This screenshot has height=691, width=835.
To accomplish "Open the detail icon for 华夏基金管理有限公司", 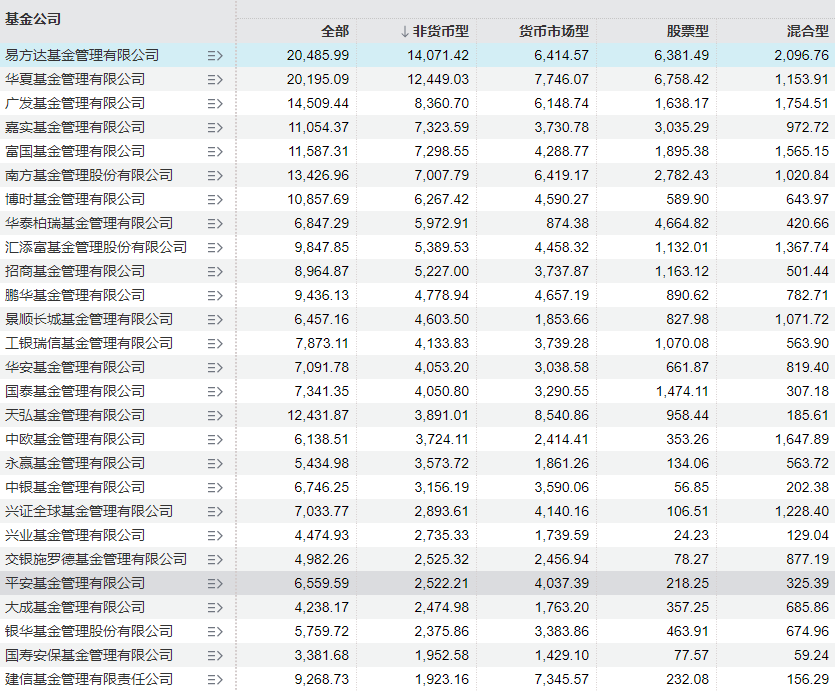I will [215, 79].
